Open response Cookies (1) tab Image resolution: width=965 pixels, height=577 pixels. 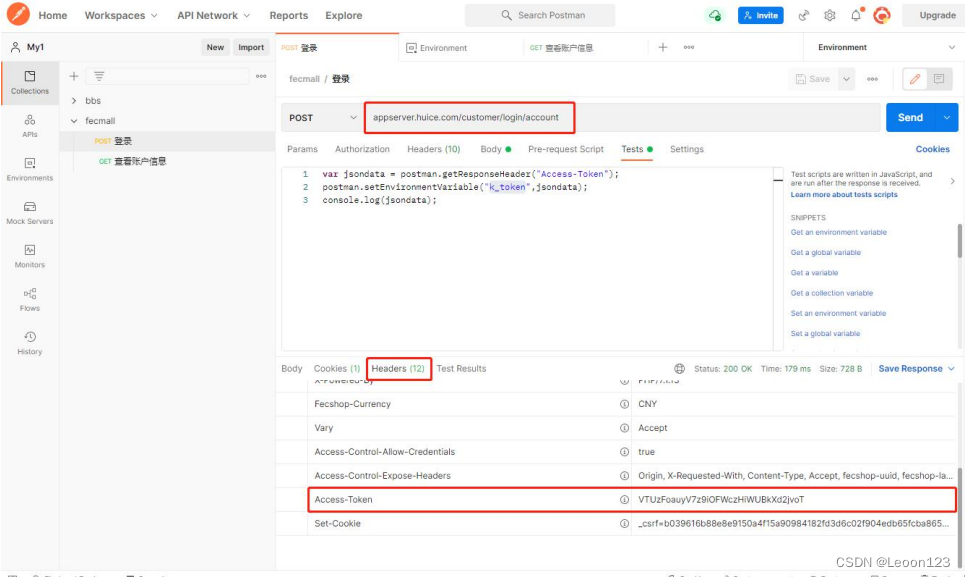[337, 368]
